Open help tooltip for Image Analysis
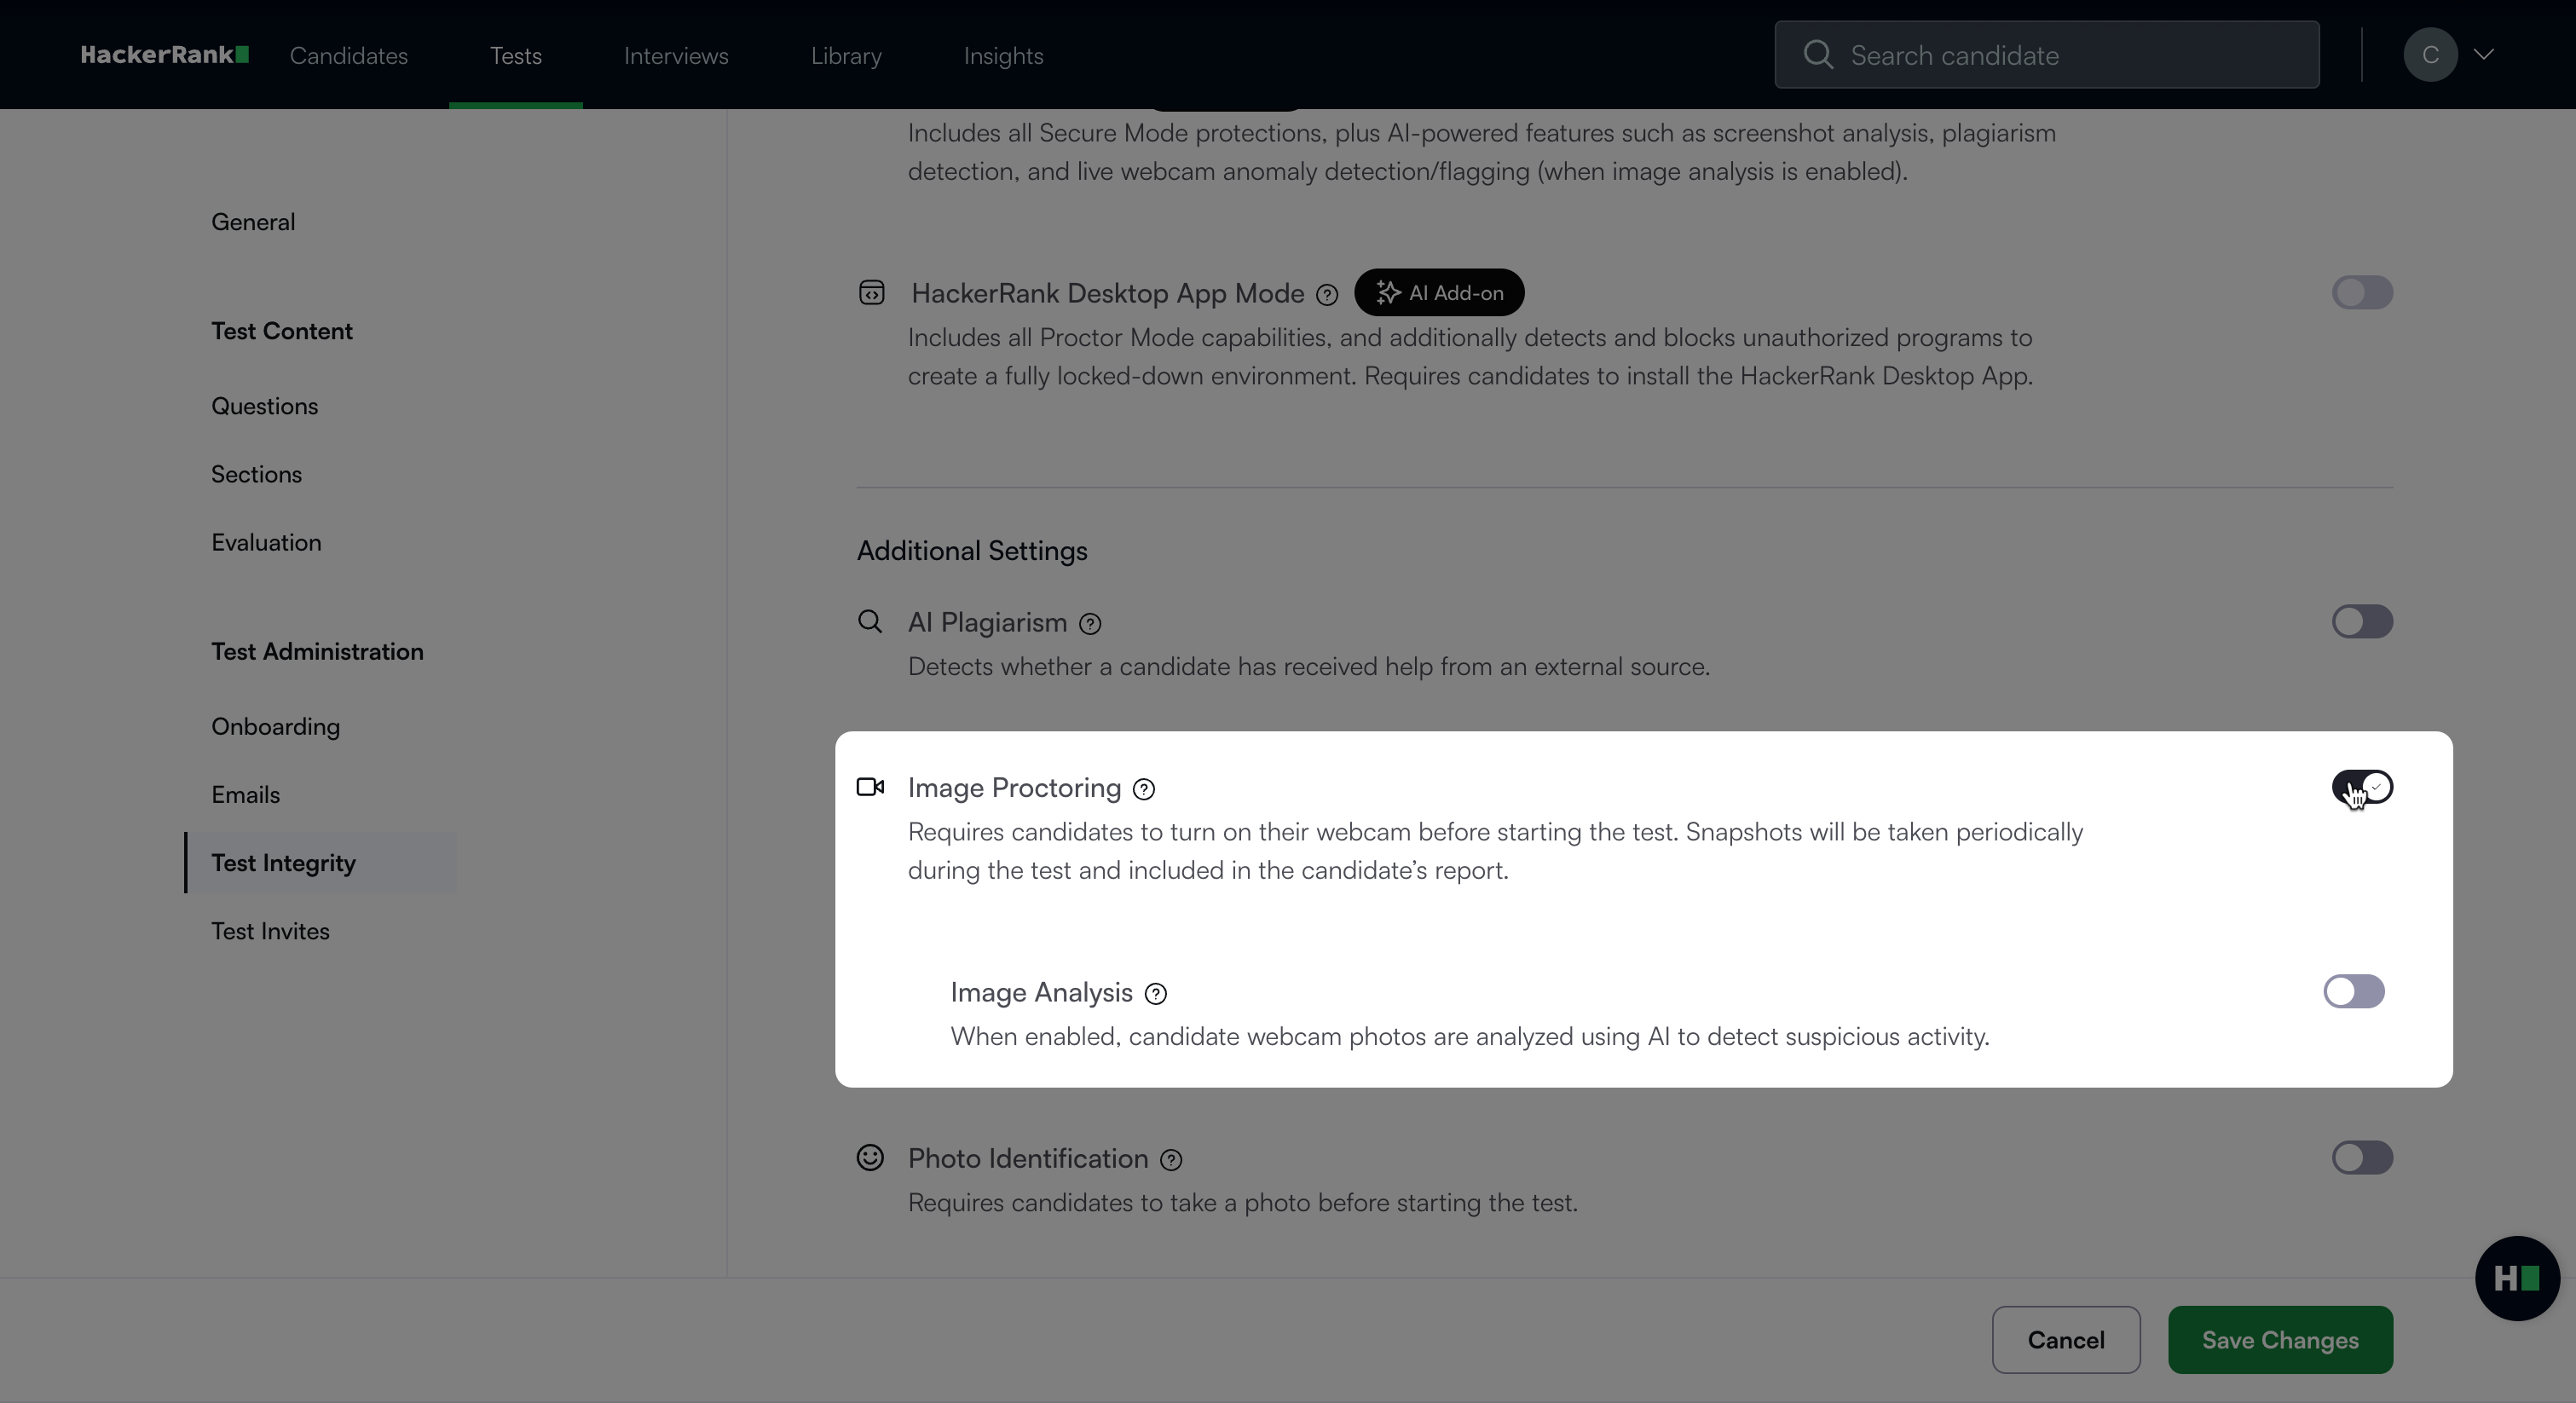The width and height of the screenshot is (2576, 1403). (1156, 994)
